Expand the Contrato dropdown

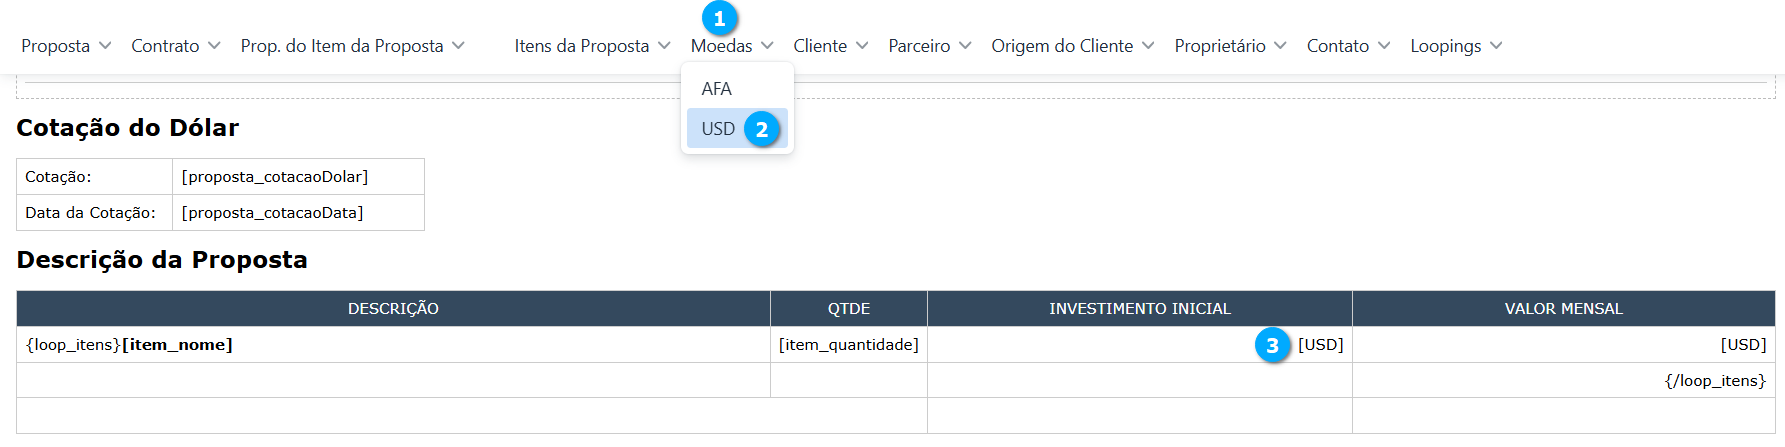point(175,46)
